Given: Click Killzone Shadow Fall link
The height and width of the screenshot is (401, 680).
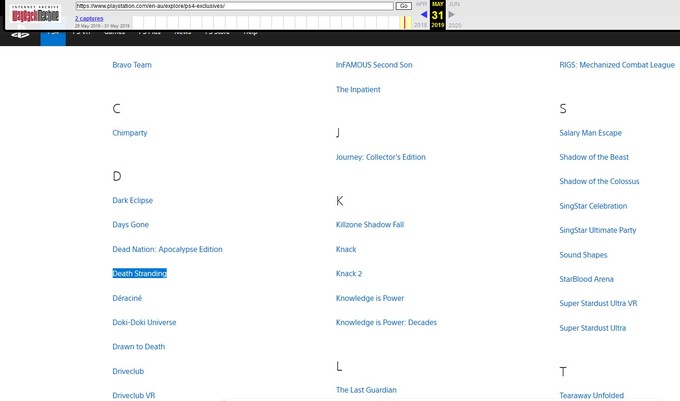Looking at the screenshot, I should 369,225.
